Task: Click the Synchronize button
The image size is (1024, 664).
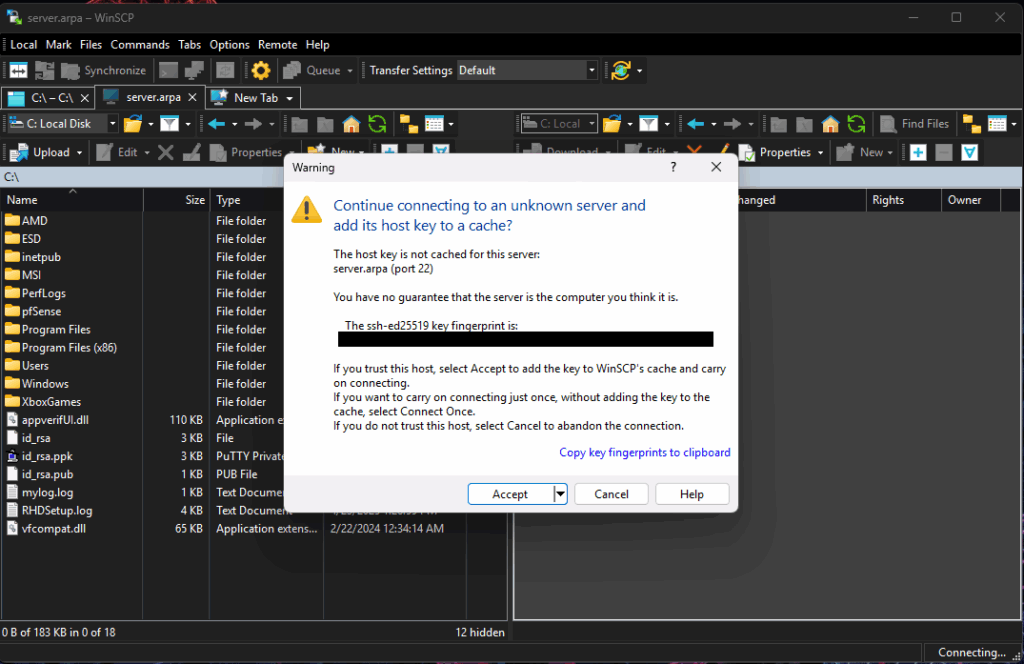Action: coord(103,70)
